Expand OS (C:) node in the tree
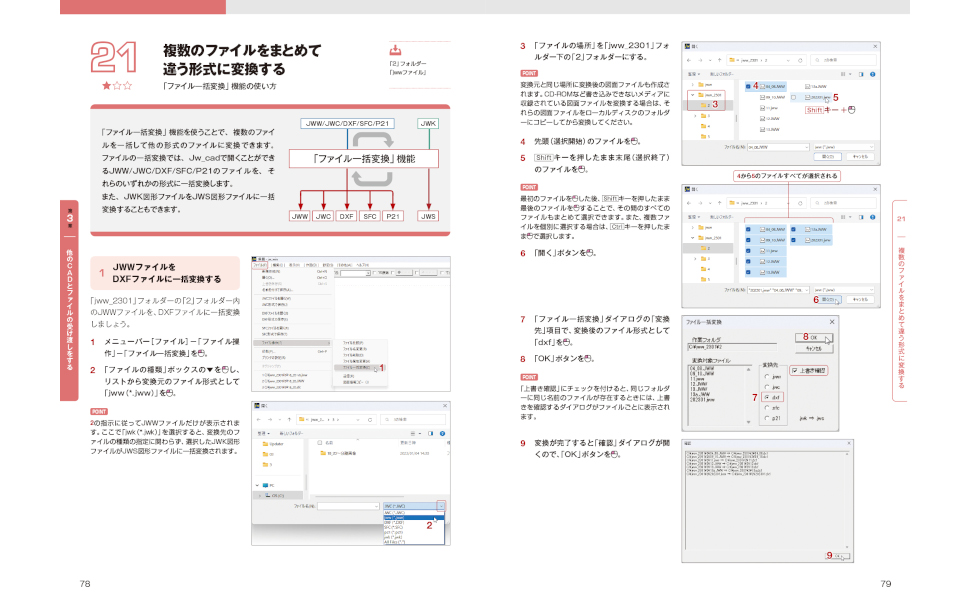This screenshot has width=970, height=600. (x=259, y=495)
